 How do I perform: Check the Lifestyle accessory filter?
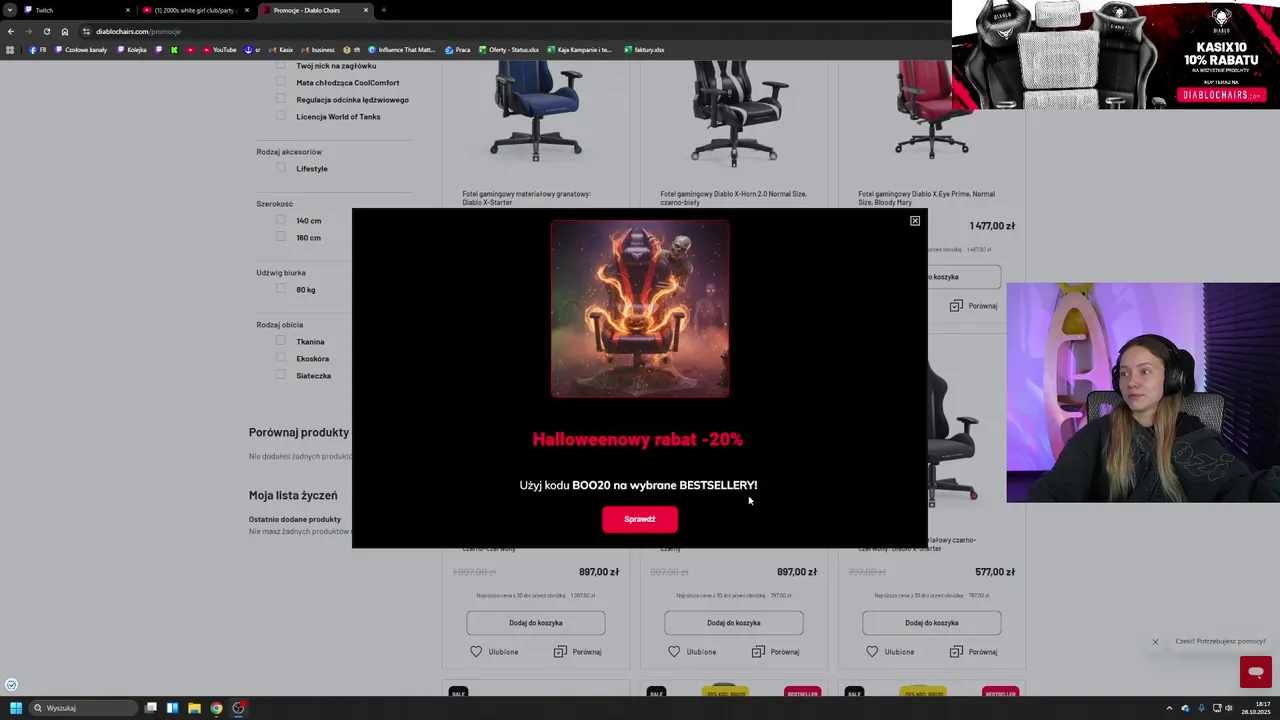tap(281, 168)
